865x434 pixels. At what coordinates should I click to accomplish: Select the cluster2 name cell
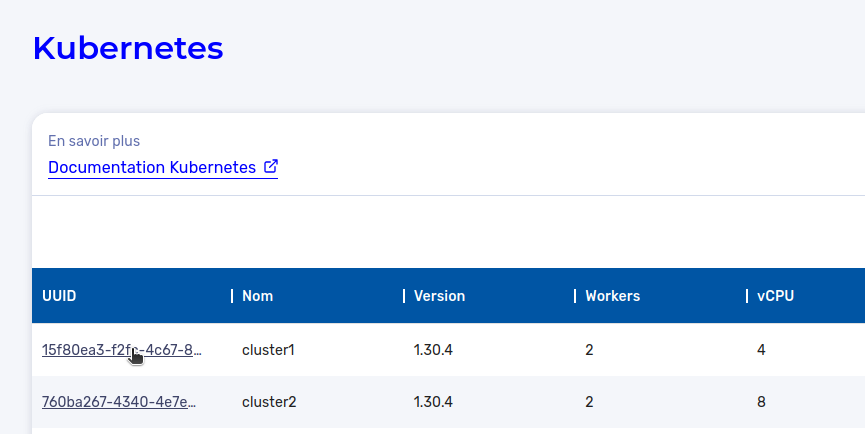point(269,402)
